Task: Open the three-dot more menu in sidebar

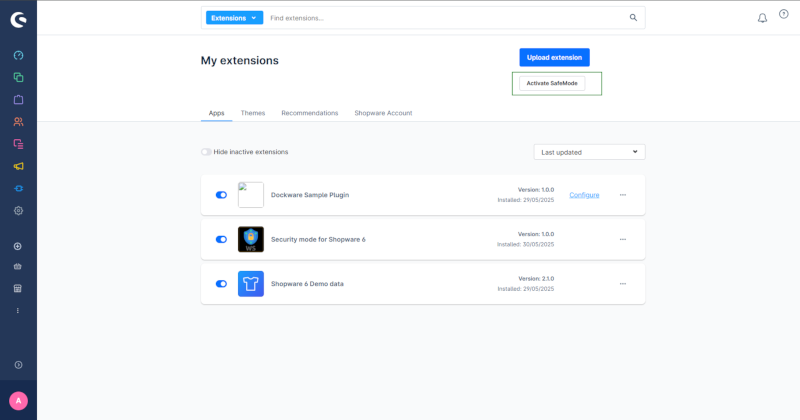Action: 18,310
